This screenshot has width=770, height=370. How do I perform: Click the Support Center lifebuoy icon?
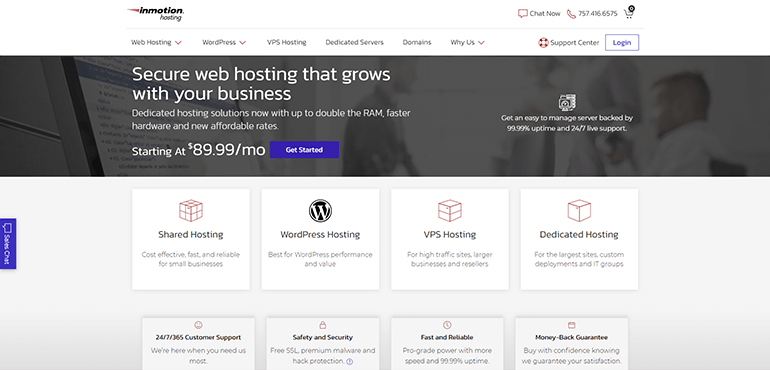[x=543, y=43]
